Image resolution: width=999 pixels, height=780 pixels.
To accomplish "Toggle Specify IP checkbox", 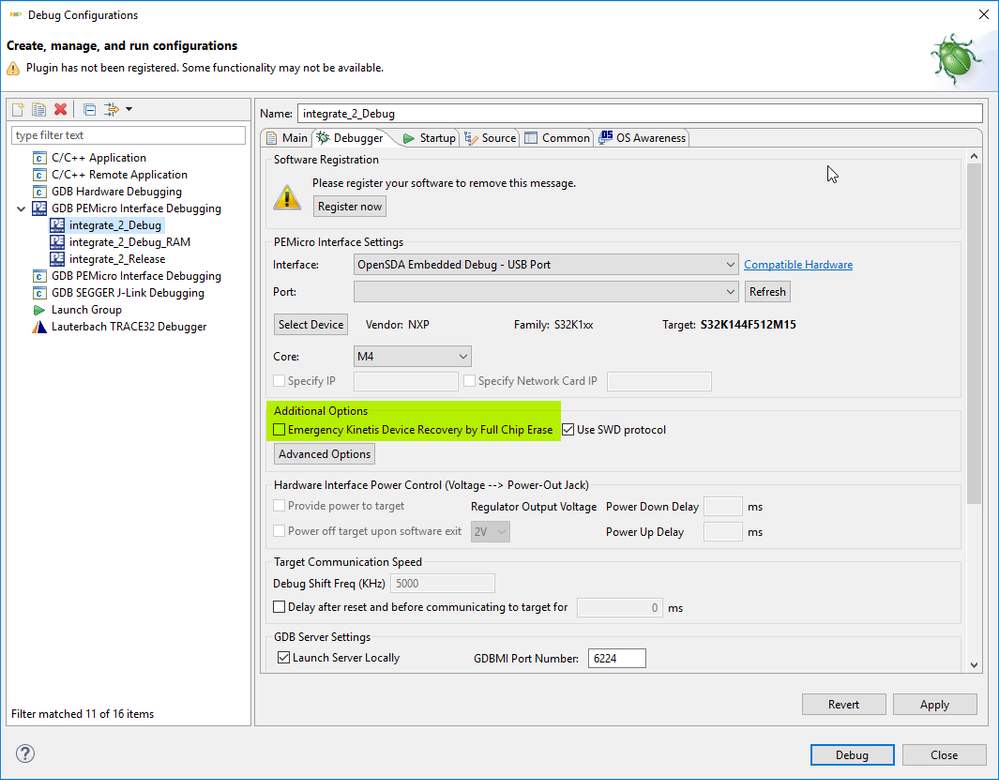I will (x=279, y=380).
